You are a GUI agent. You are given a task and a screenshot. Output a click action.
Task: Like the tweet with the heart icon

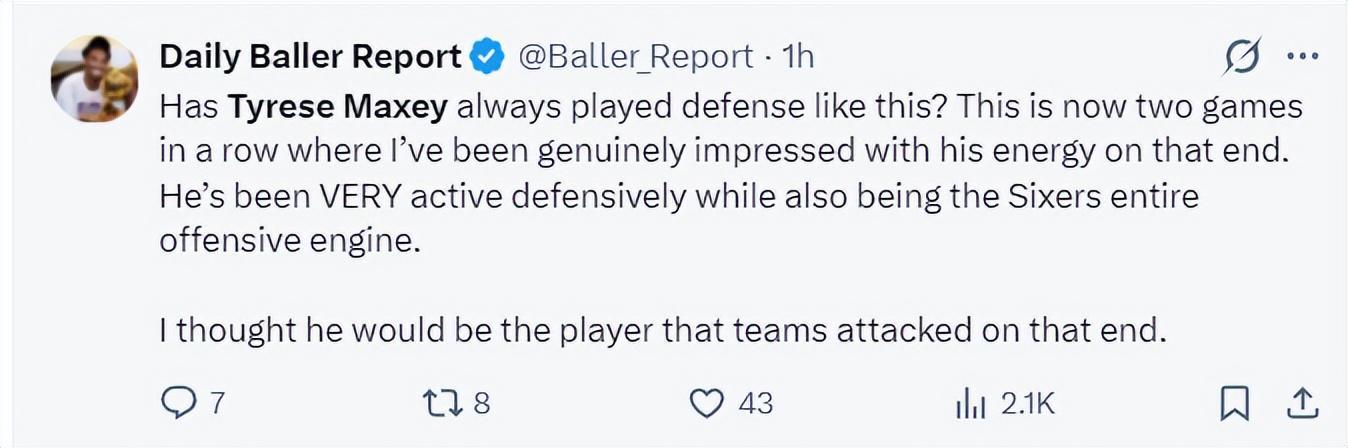(707, 403)
